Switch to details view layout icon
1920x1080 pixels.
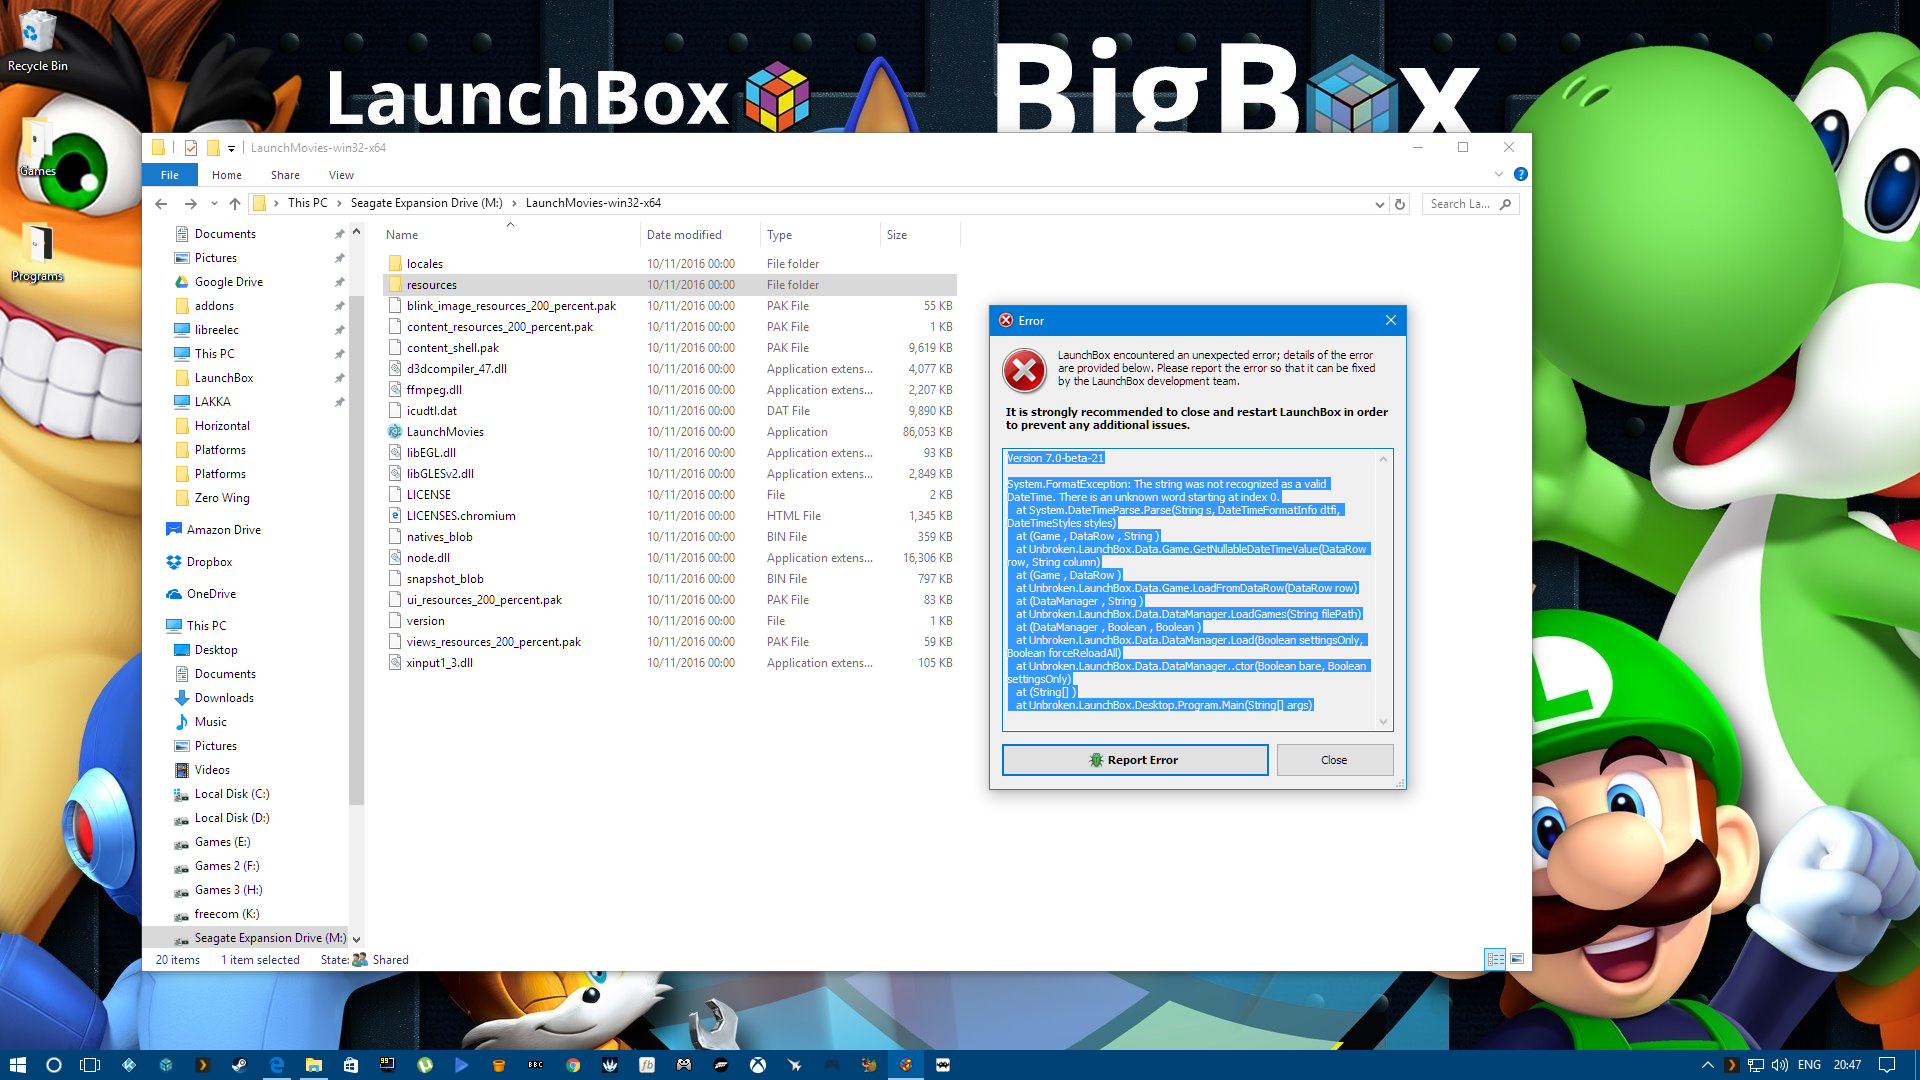click(x=1495, y=959)
